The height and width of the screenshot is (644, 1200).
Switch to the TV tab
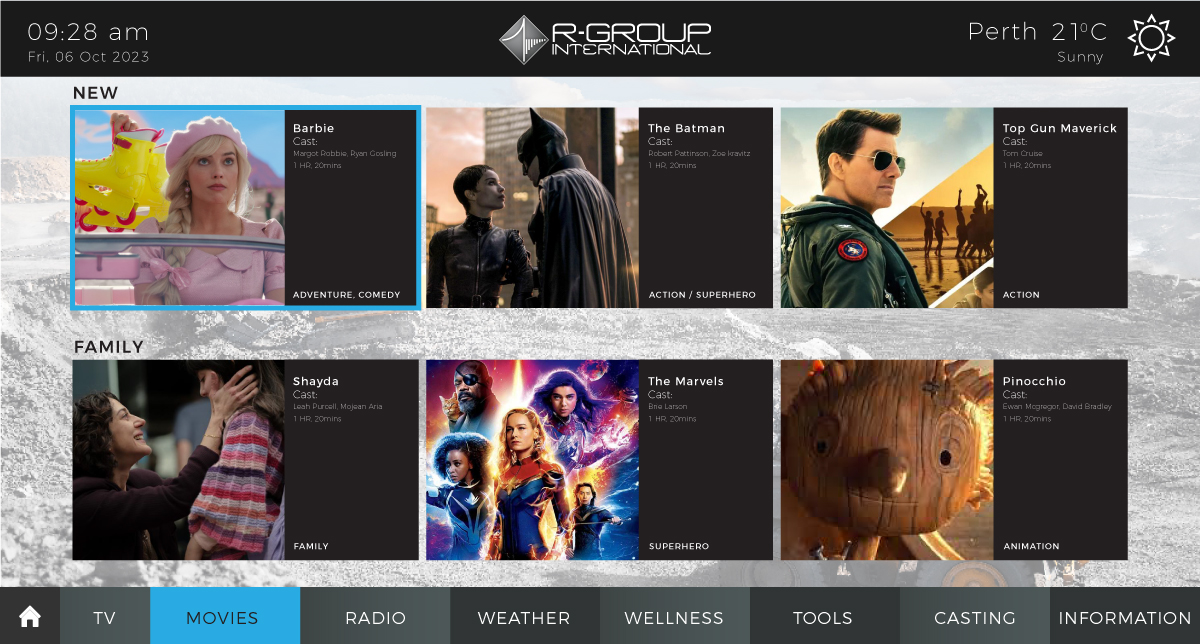pyautogui.click(x=104, y=617)
